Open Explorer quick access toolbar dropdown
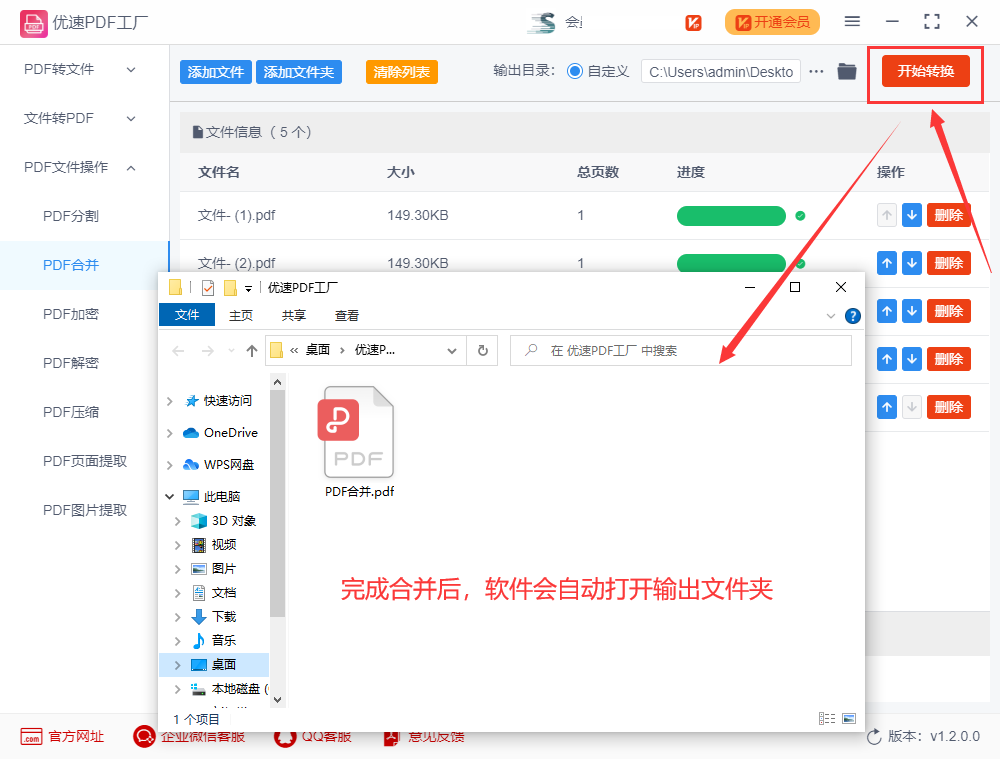The image size is (1000, 760). click(248, 289)
